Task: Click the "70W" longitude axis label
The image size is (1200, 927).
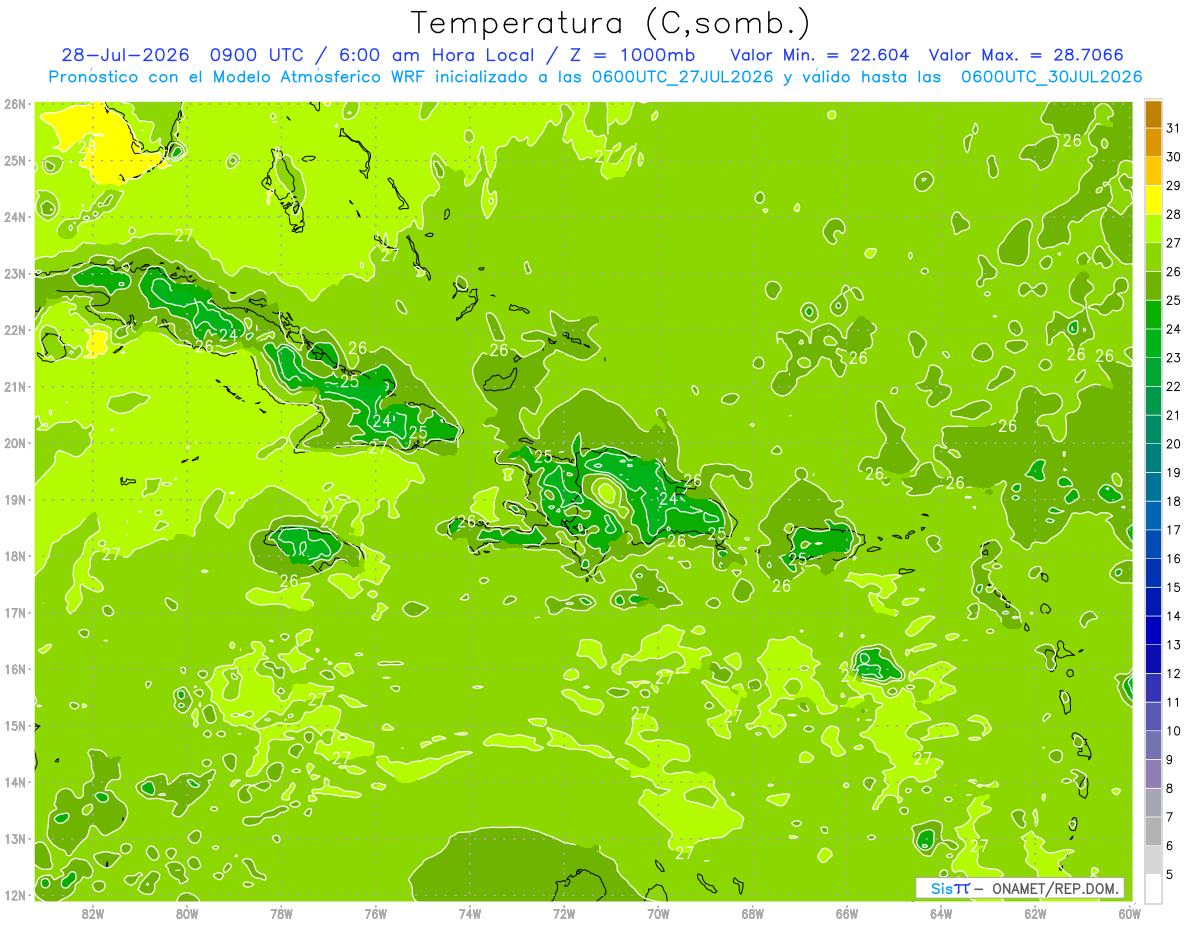Action: tap(658, 913)
